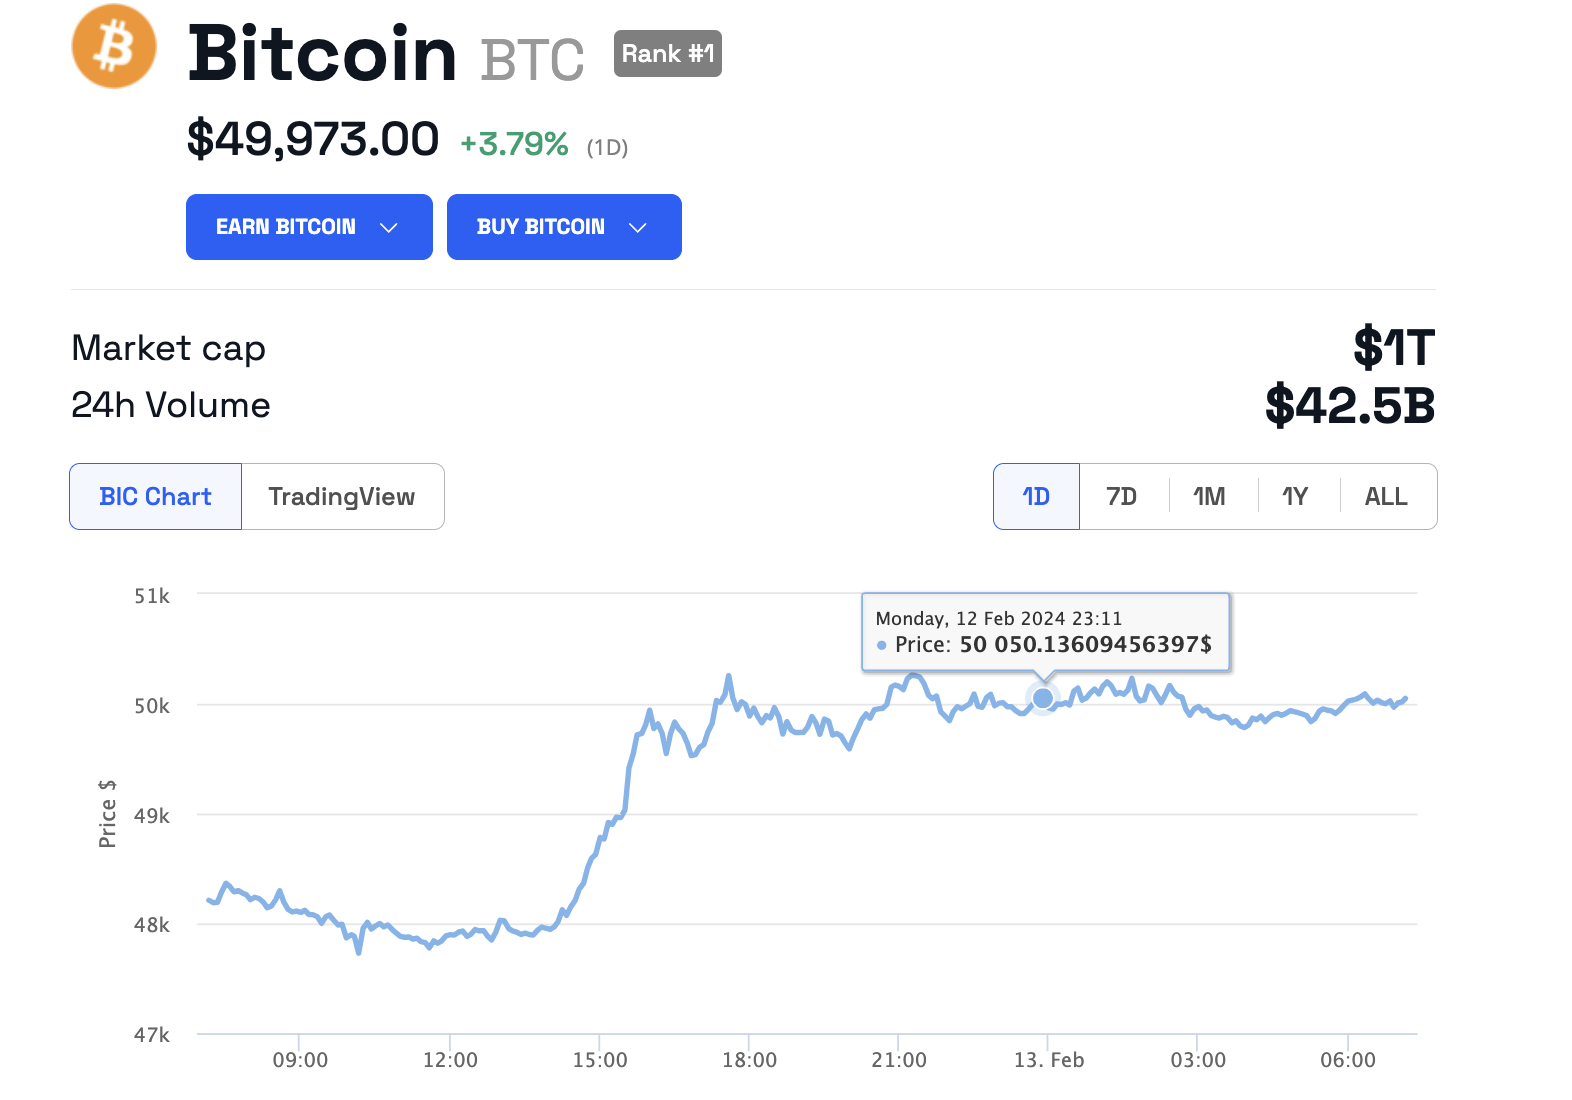Click the Earn Bitcoin button label
This screenshot has width=1572, height=1100.
(x=286, y=227)
